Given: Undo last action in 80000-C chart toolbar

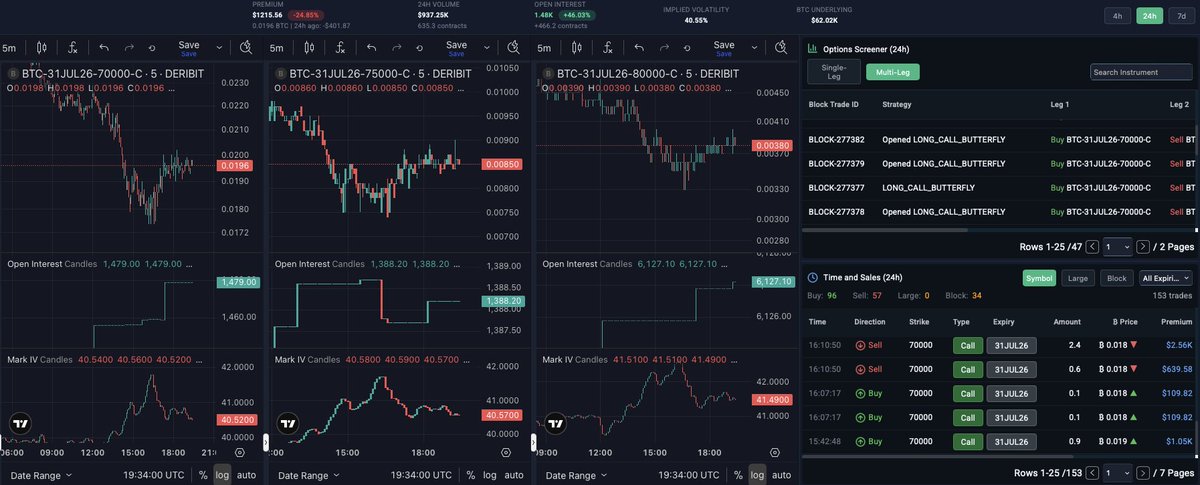Looking at the screenshot, I should 639,47.
